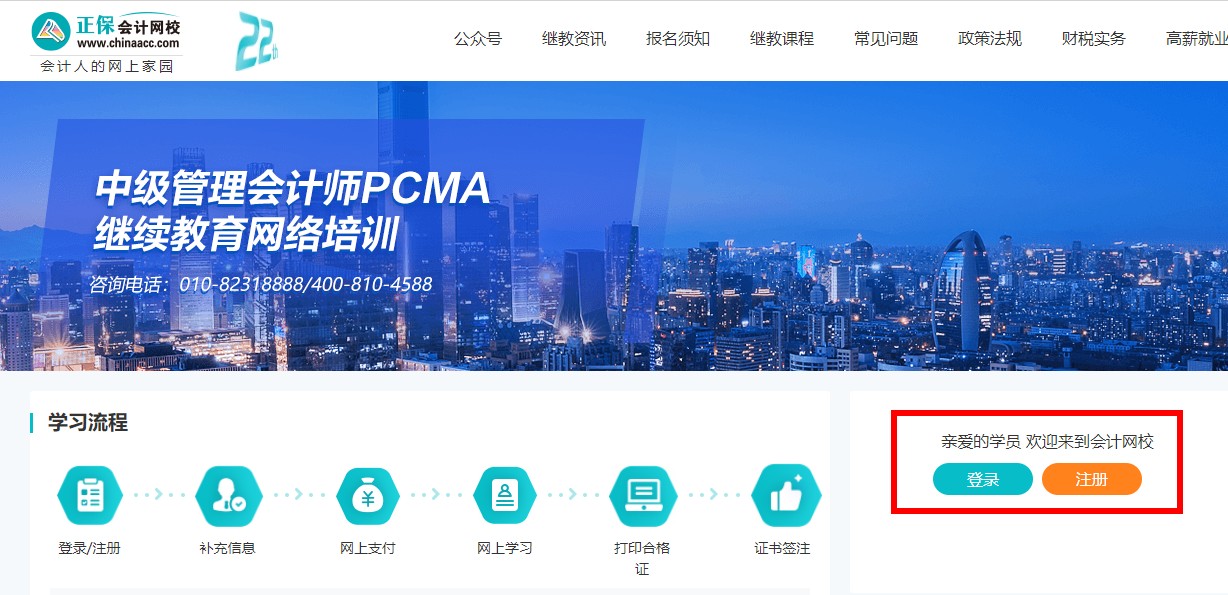Click the orange 注册 button

click(1092, 480)
